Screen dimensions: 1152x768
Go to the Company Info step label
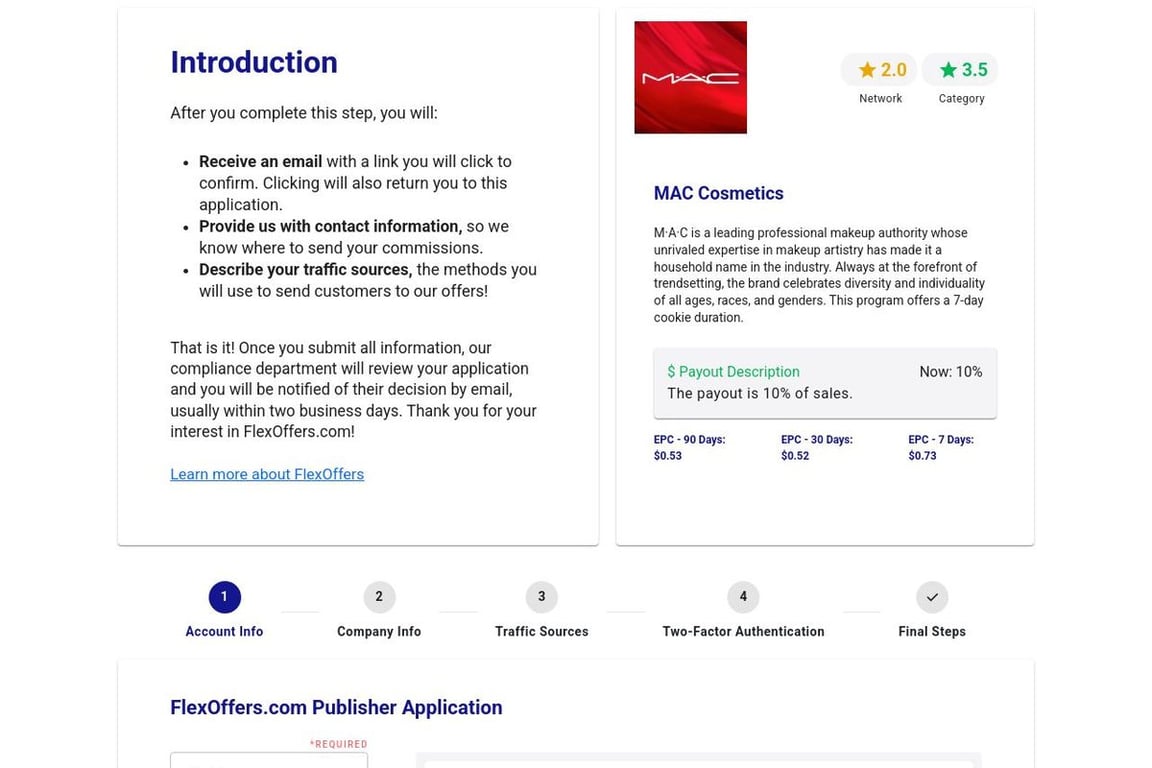pyautogui.click(x=379, y=631)
